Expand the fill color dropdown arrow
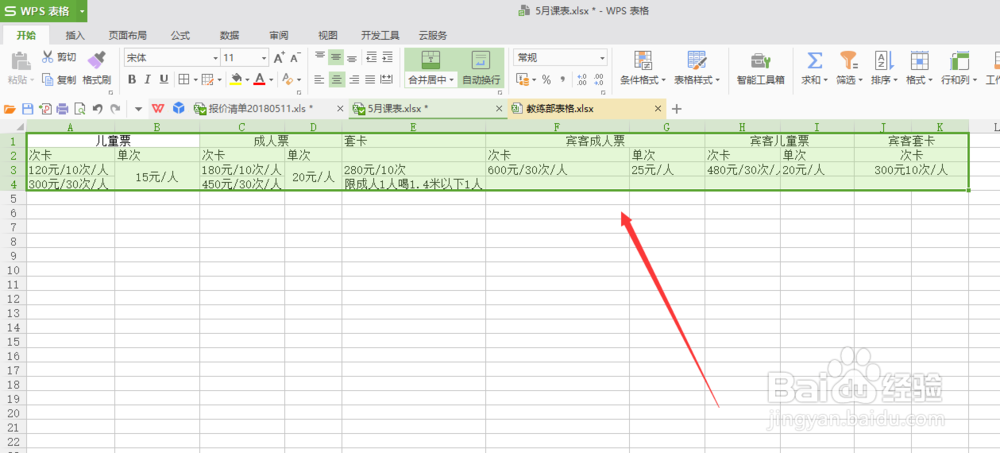 click(x=247, y=80)
